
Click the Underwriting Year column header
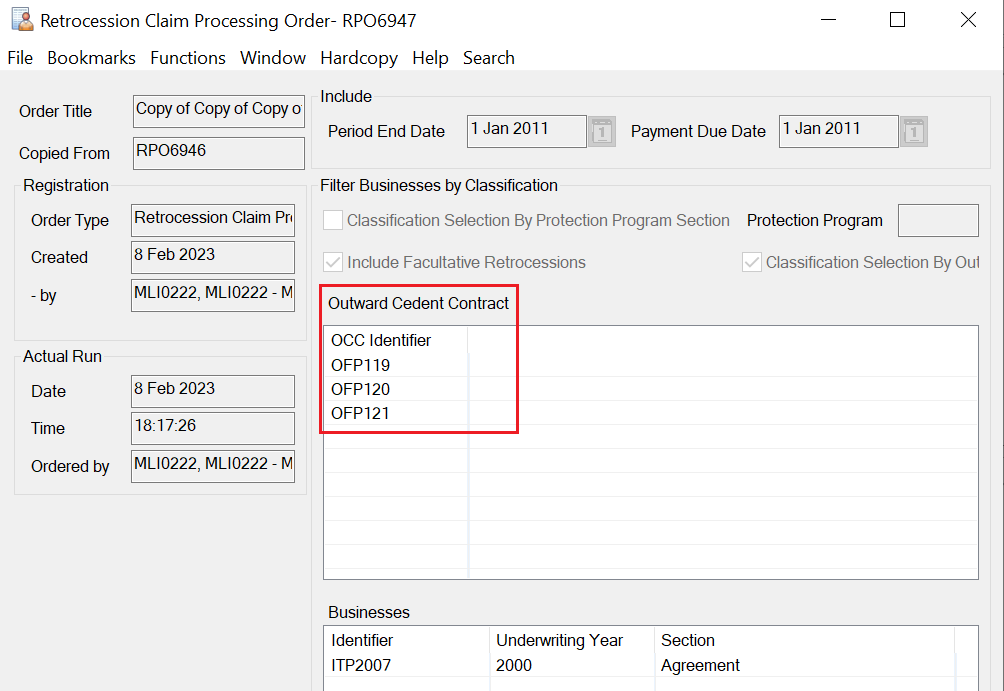[x=559, y=640]
